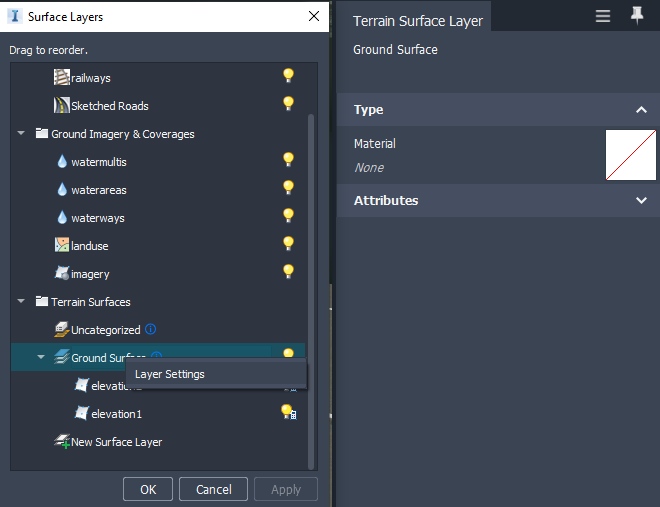Click the Sketched Roads layer icon
The image size is (660, 507).
coord(62,106)
